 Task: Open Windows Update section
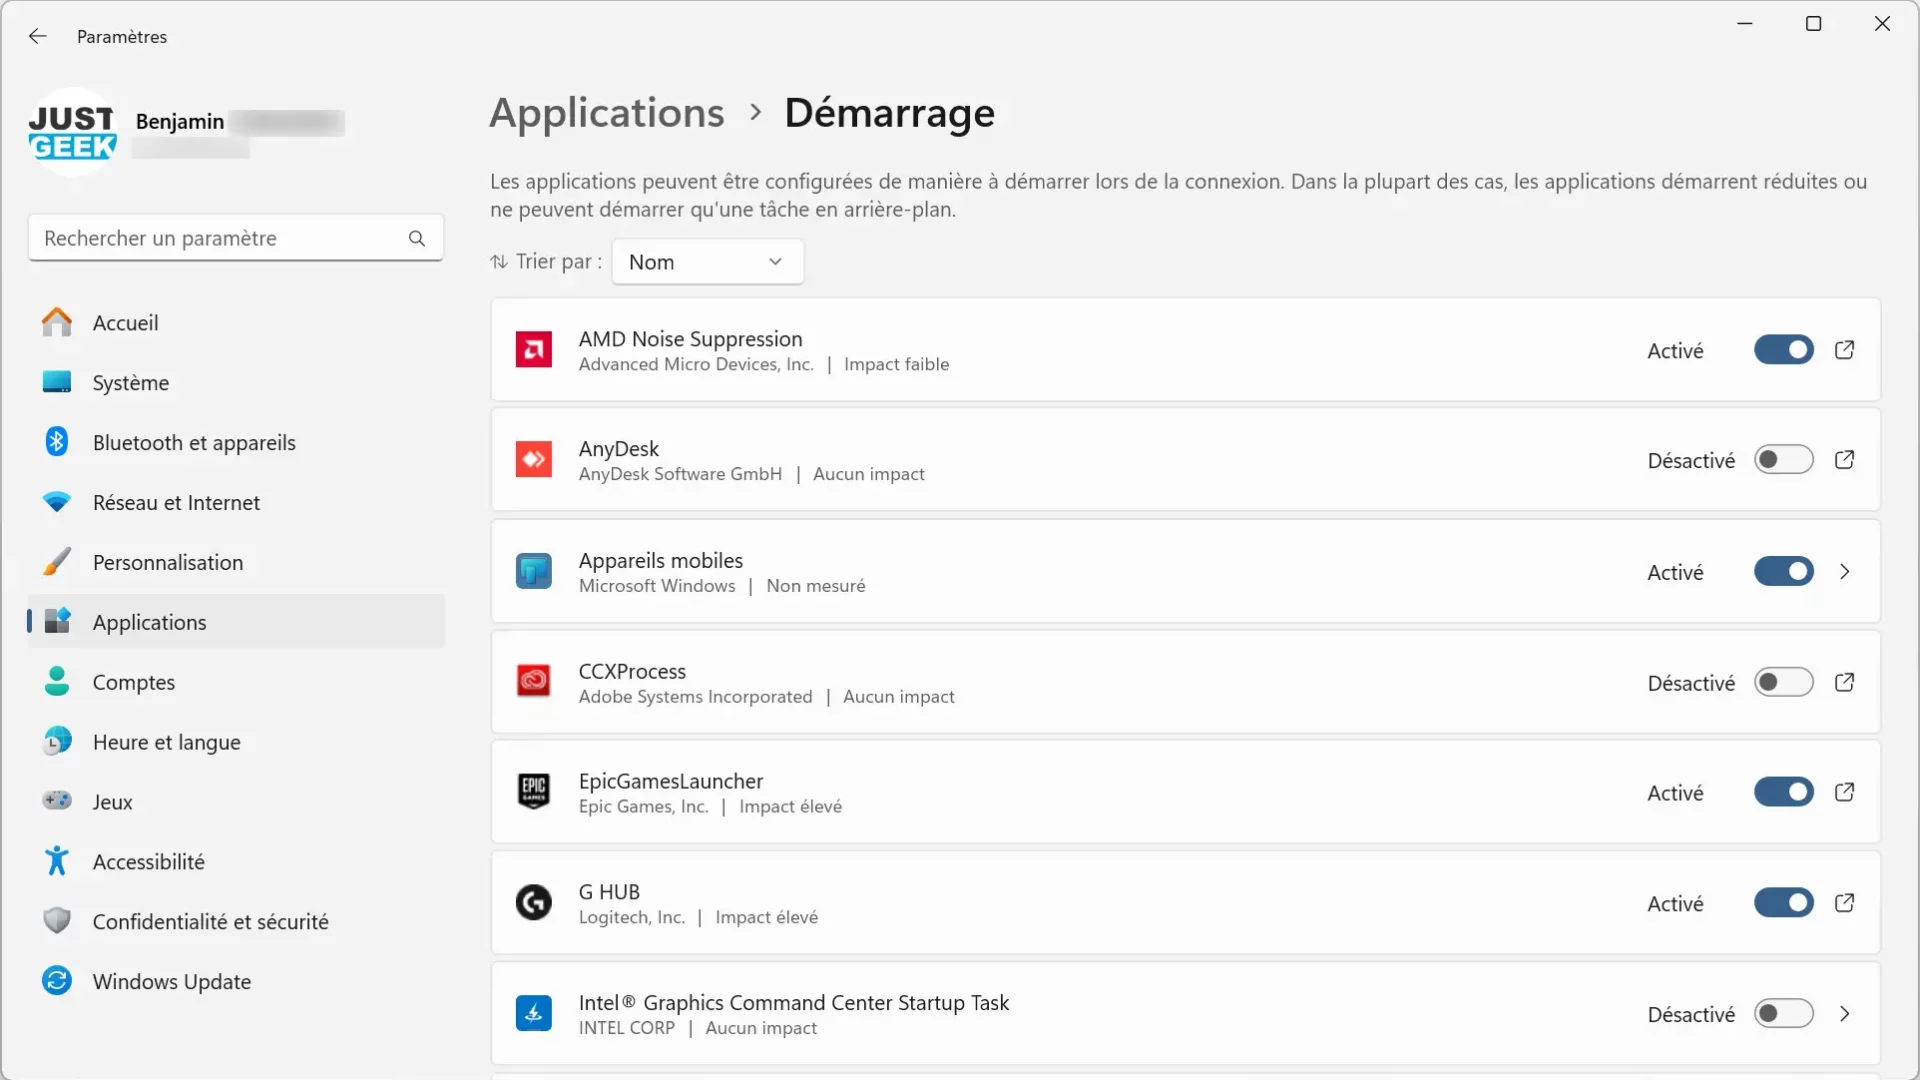tap(236, 982)
